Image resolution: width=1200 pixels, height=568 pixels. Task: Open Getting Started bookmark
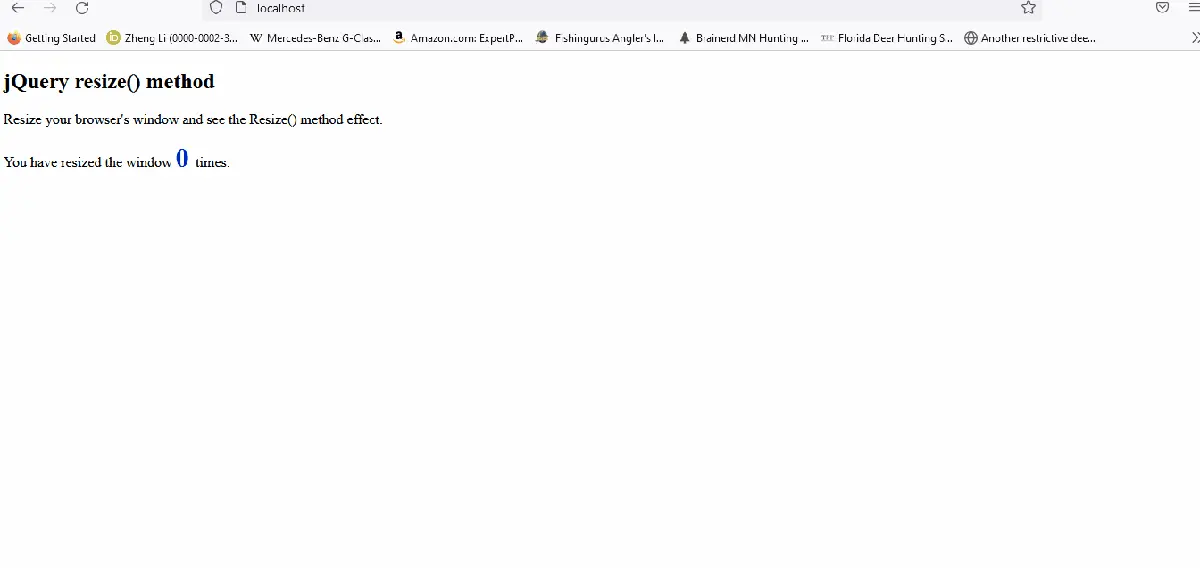[x=52, y=38]
